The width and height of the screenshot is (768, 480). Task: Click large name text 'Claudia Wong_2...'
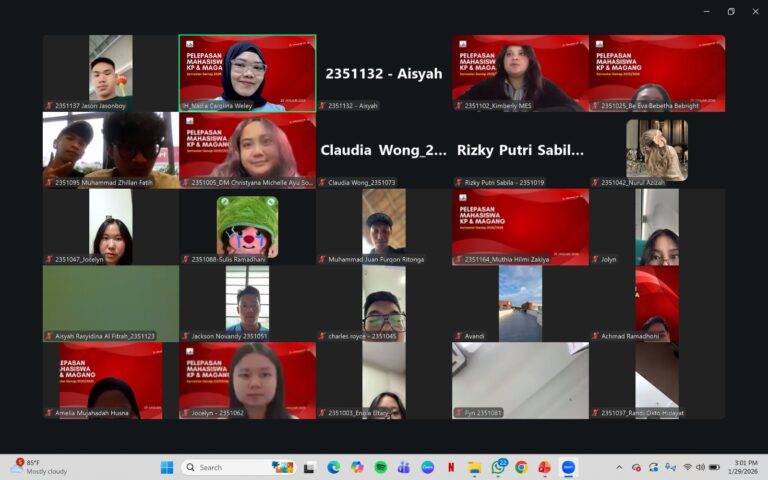[384, 150]
